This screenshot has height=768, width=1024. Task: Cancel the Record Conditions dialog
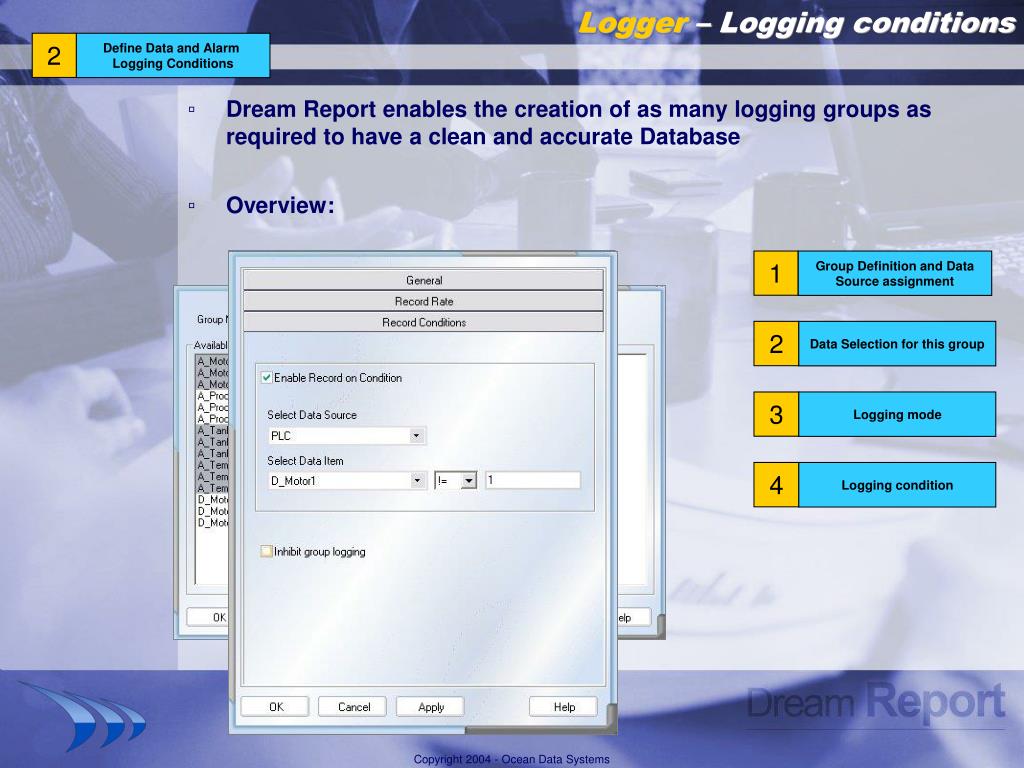tap(353, 707)
